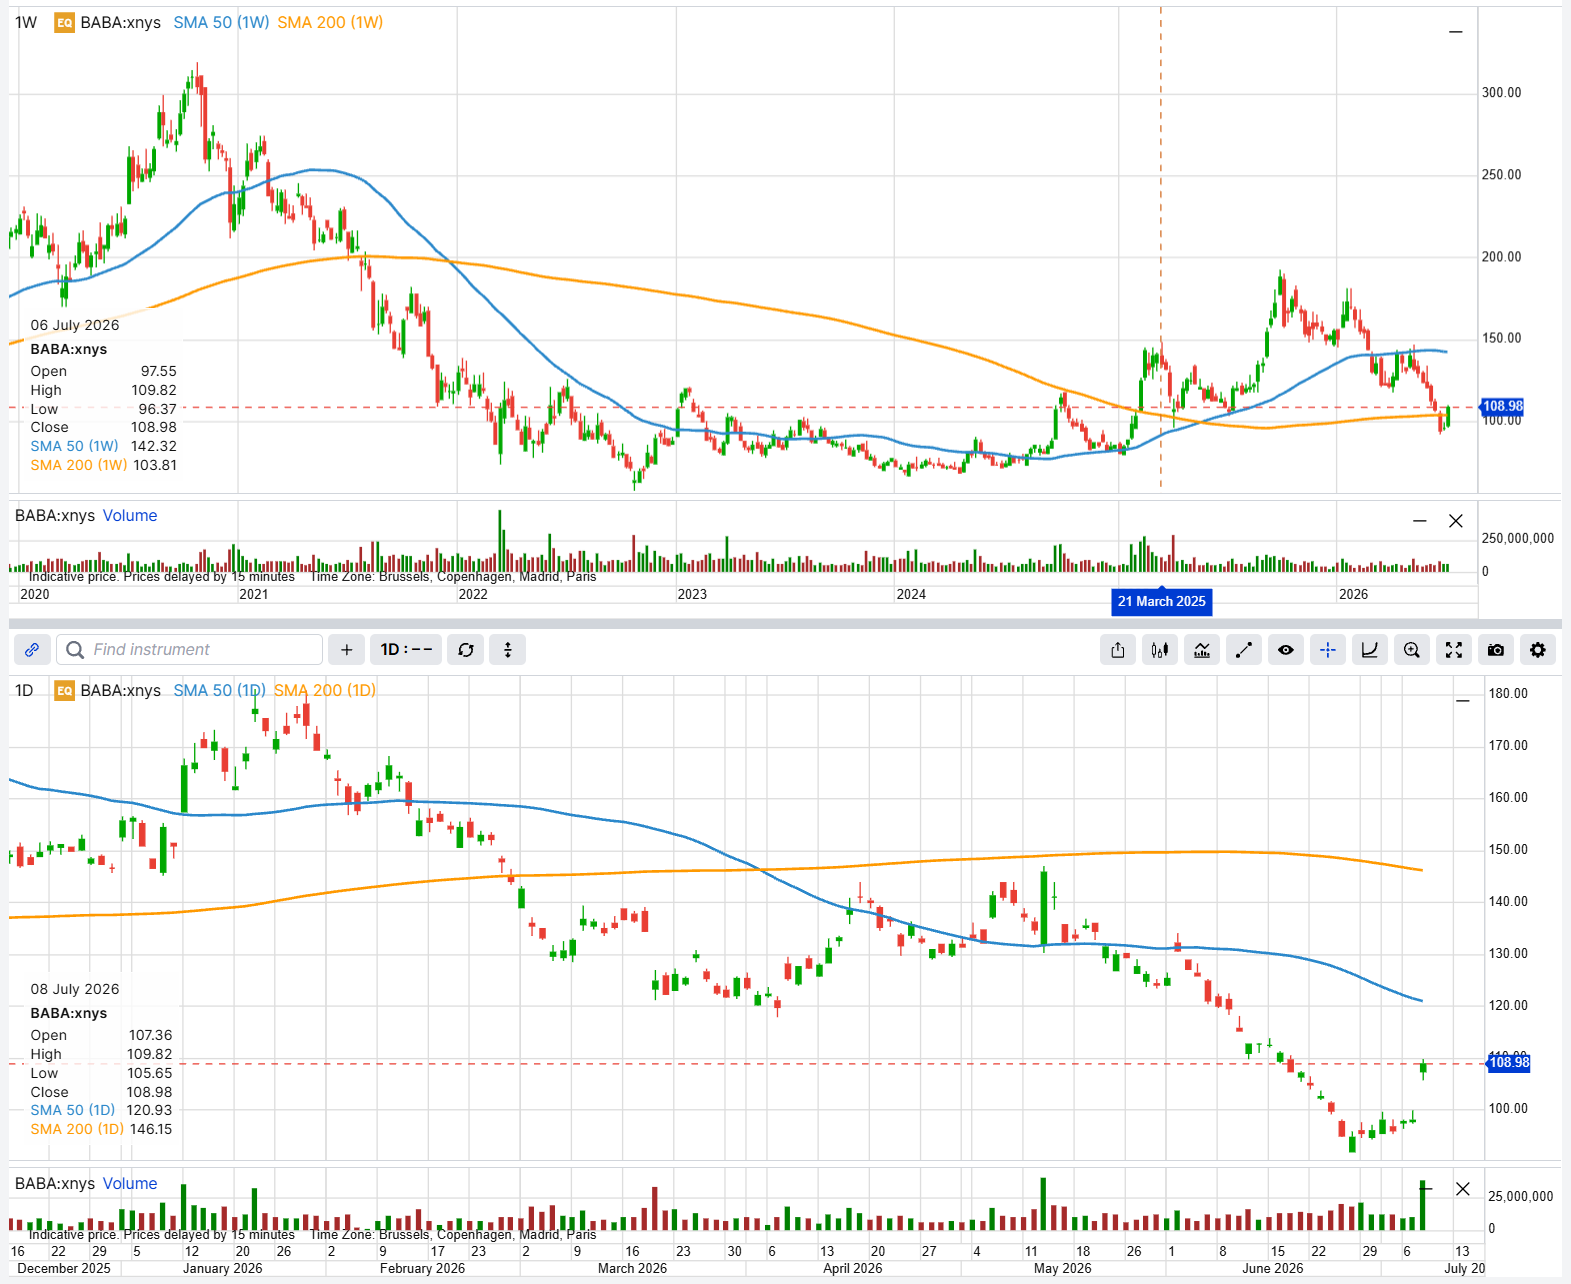Refresh the chart with the reload icon

pos(466,650)
